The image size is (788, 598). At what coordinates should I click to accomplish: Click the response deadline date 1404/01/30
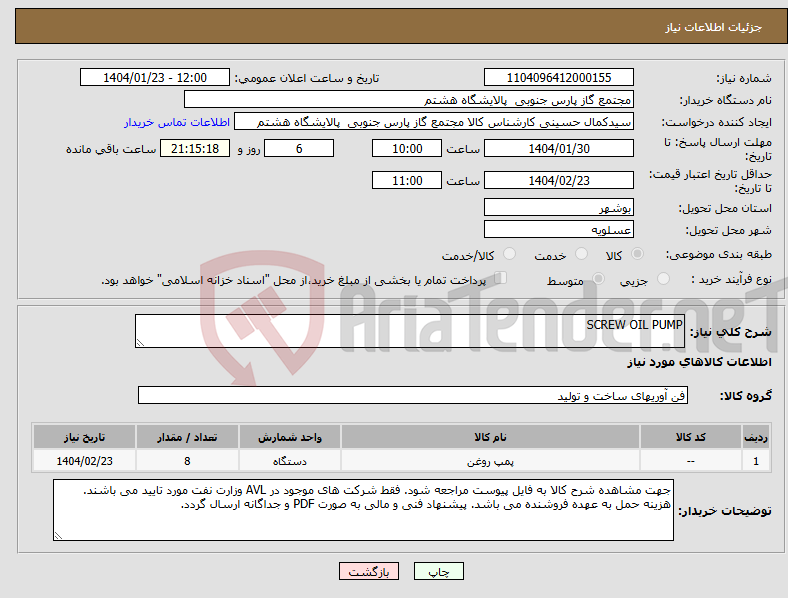(558, 149)
